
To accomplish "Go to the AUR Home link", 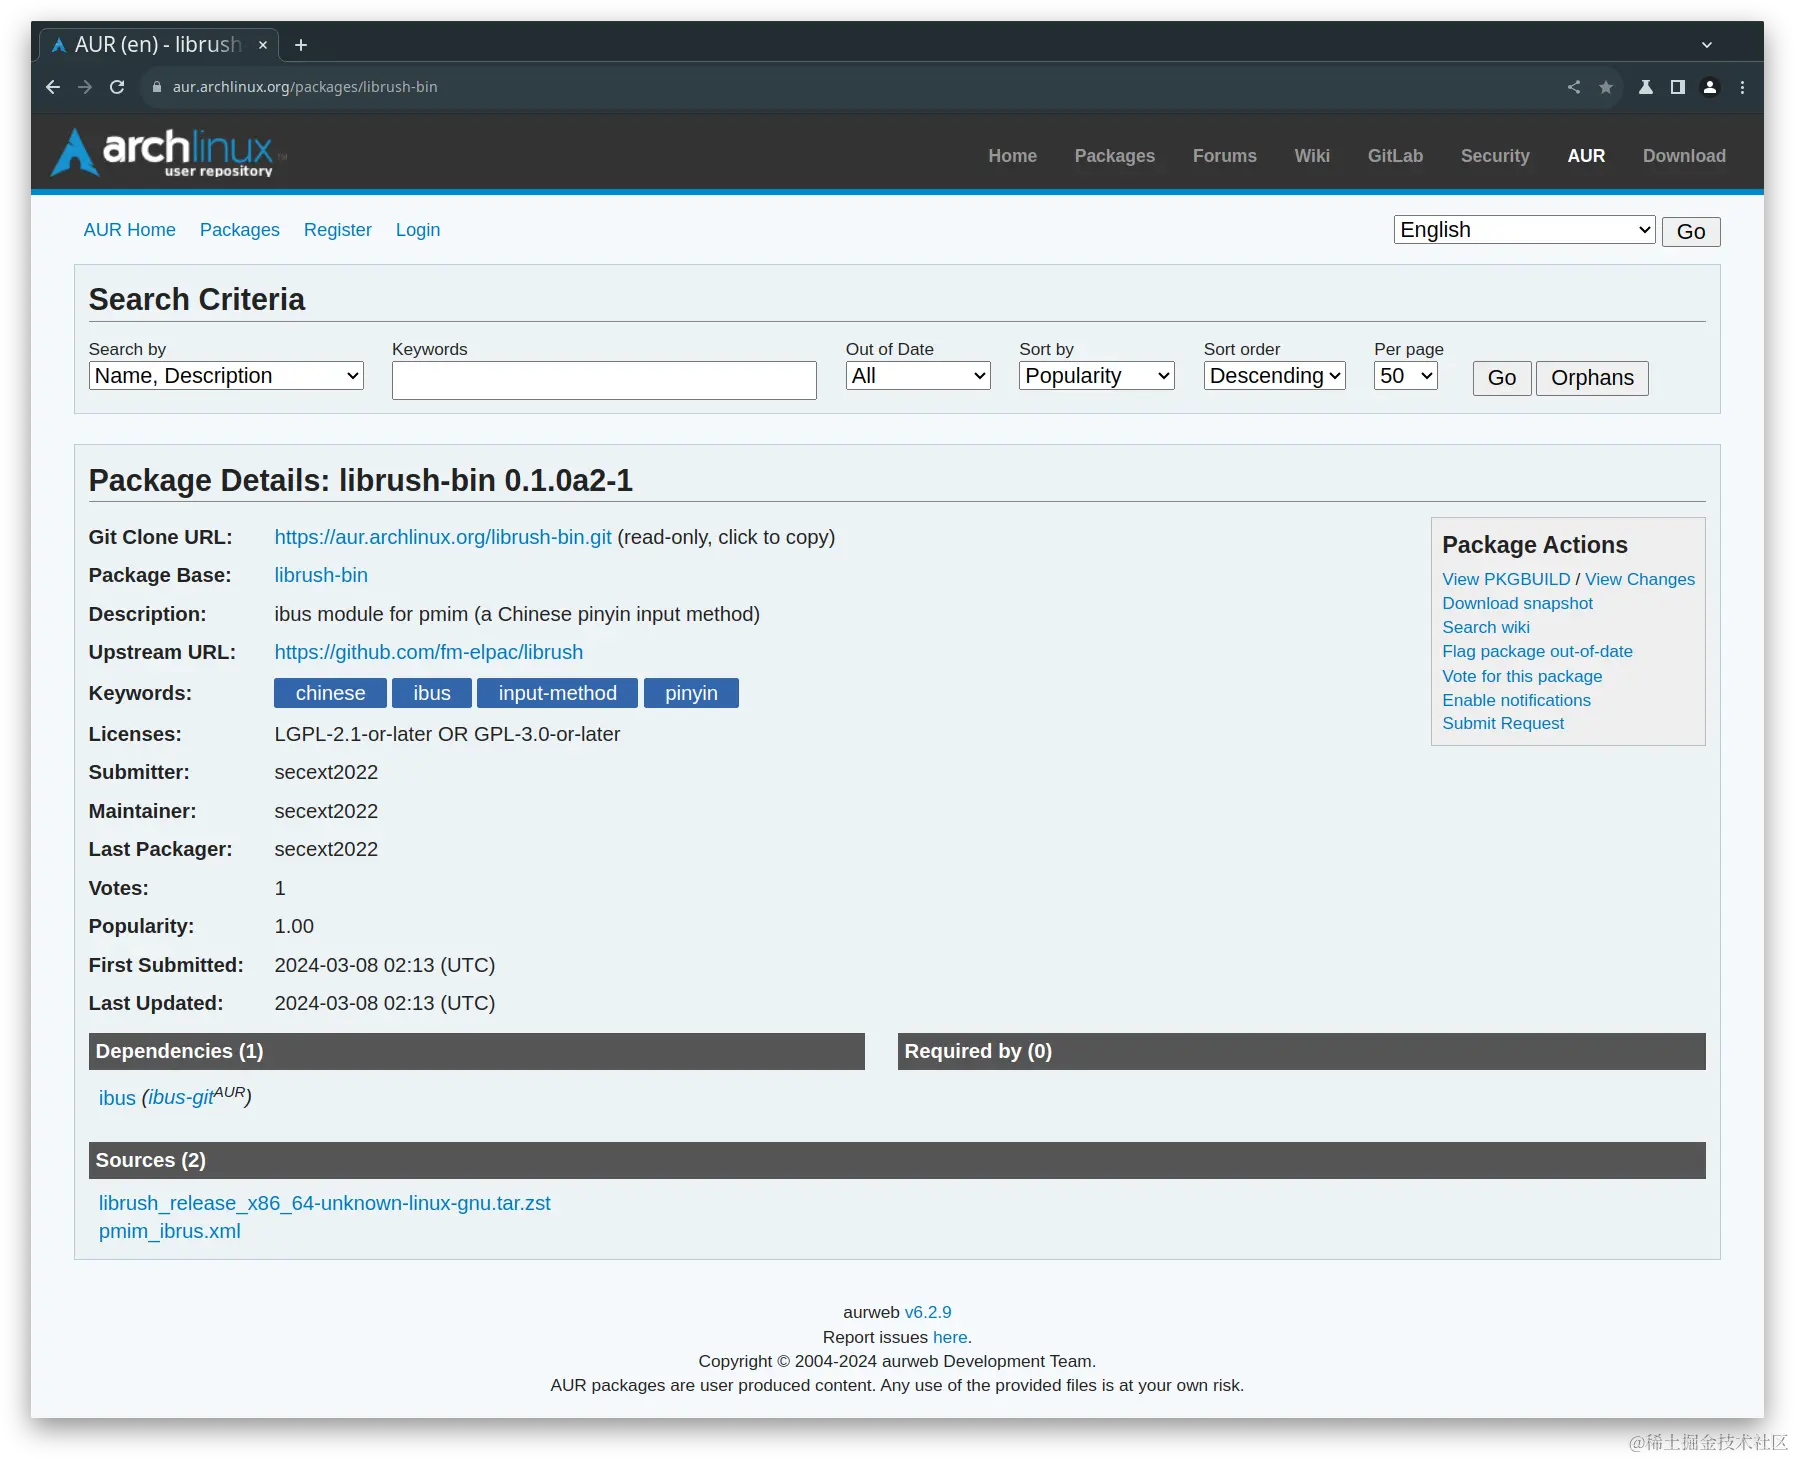I will (x=129, y=230).
